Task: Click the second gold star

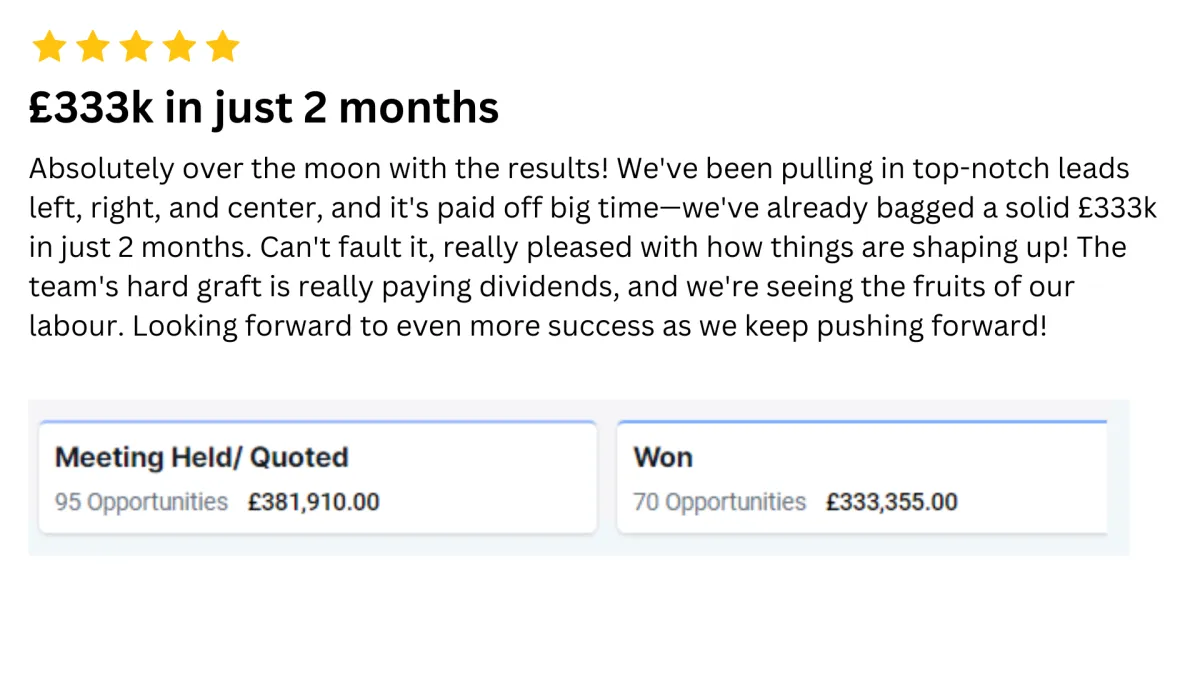Action: point(92,47)
